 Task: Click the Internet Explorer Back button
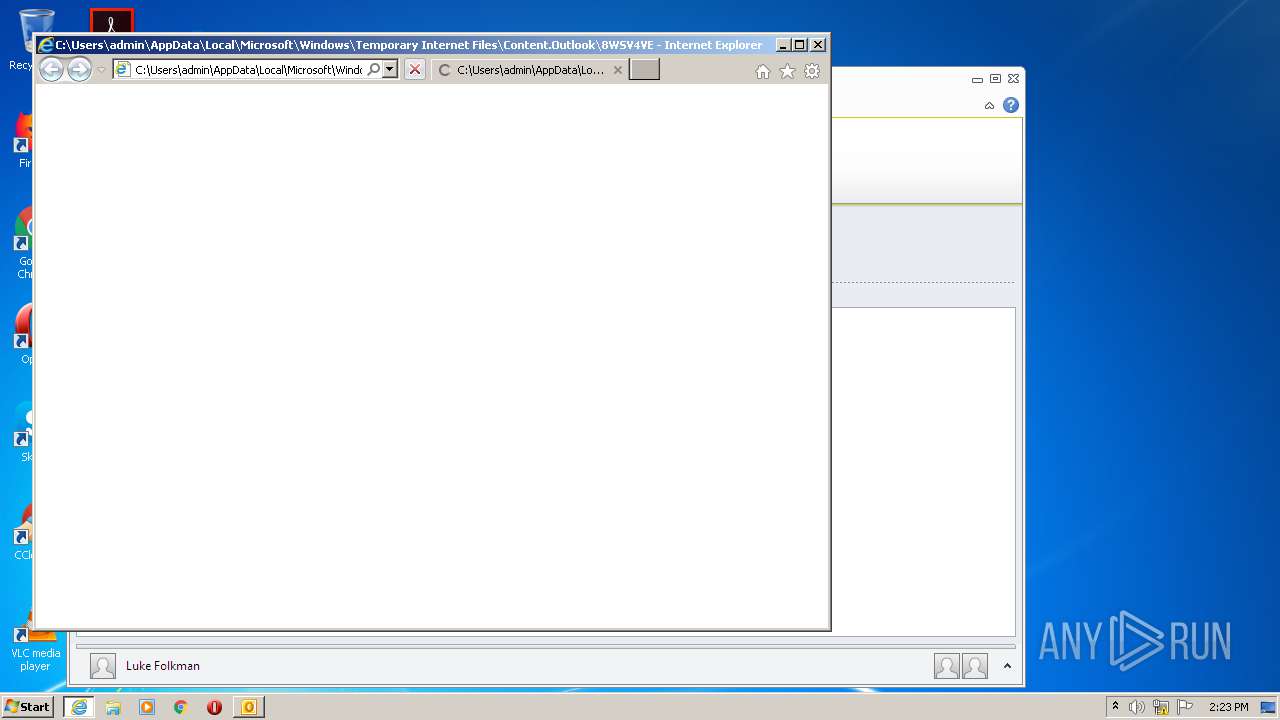click(51, 69)
